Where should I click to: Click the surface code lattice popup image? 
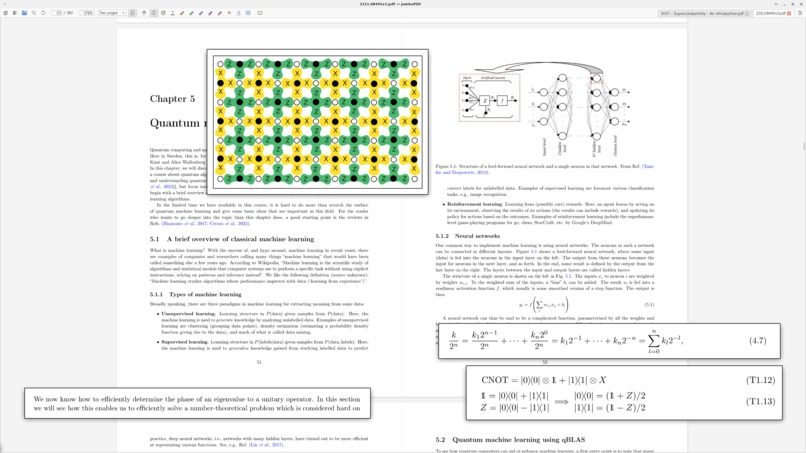318,122
